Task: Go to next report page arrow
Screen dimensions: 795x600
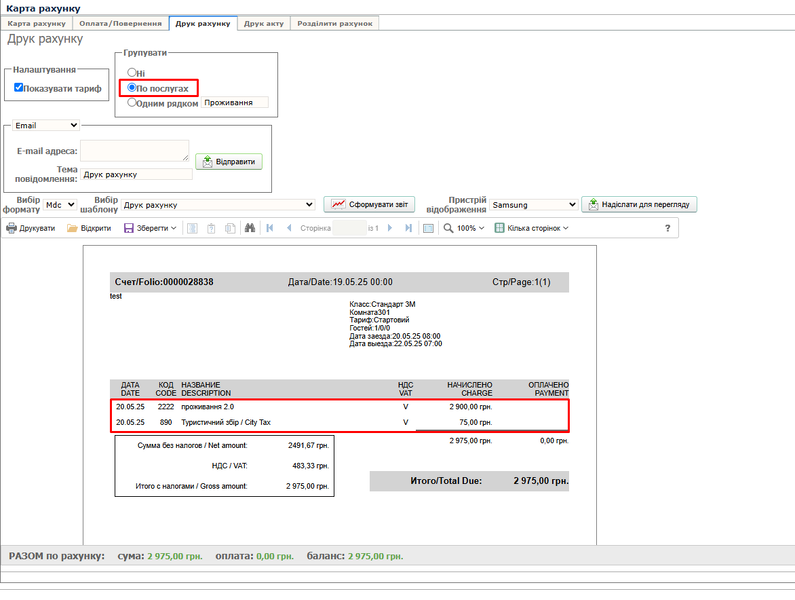Action: click(x=389, y=228)
